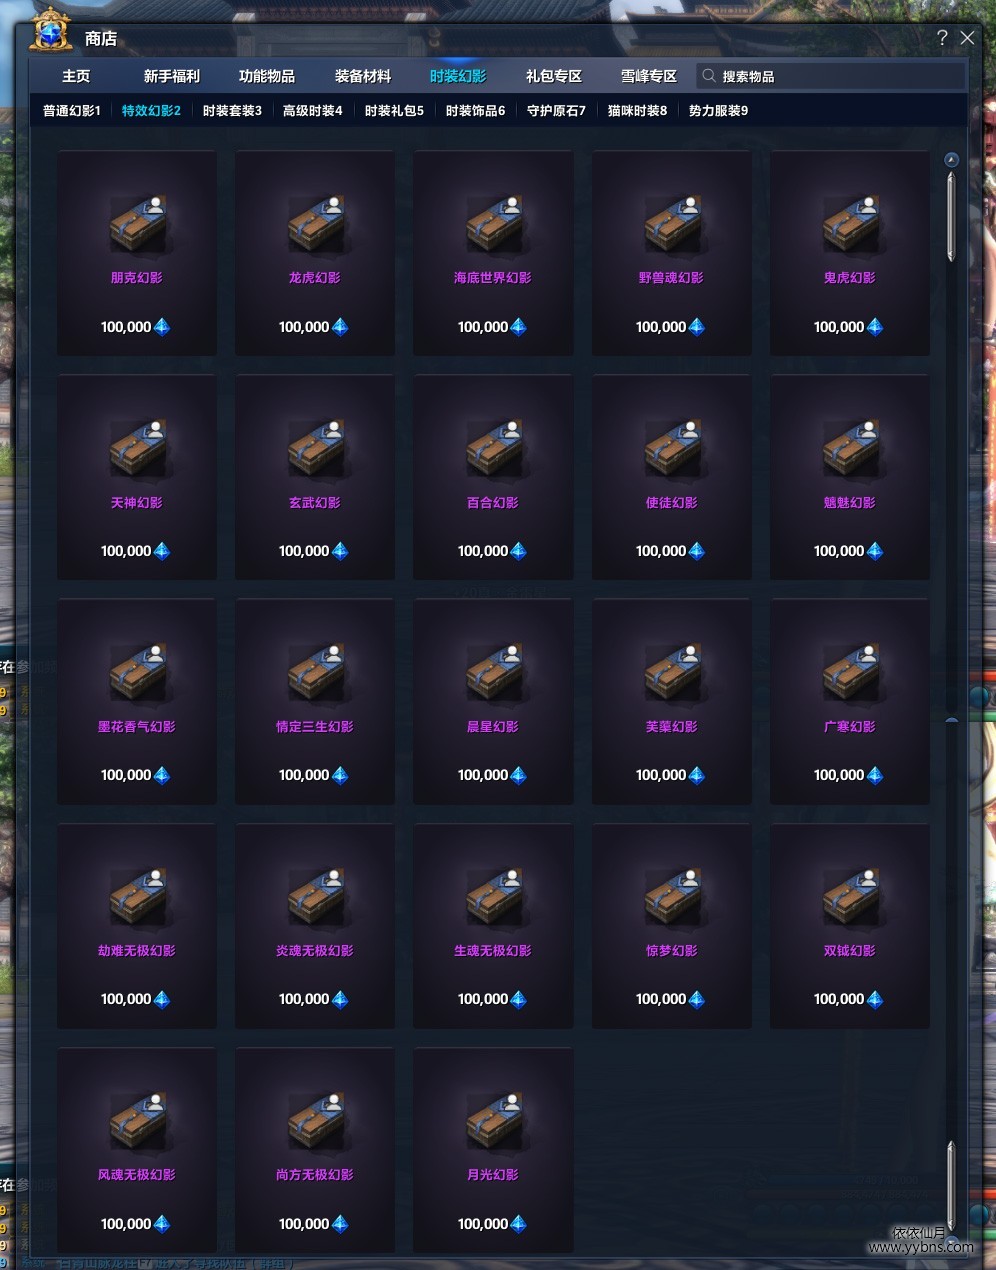Viewport: 996px width, 1270px height.
Task: Click the shop emblem icon beside 商店
Action: 50,30
